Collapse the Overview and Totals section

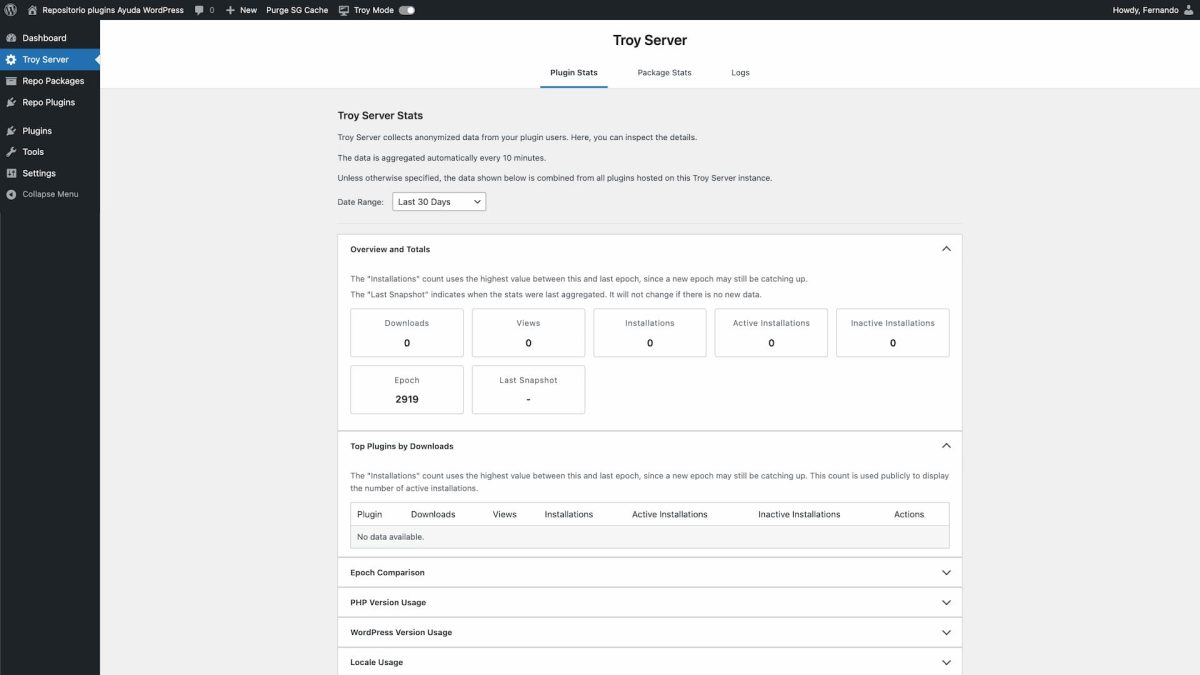point(946,249)
